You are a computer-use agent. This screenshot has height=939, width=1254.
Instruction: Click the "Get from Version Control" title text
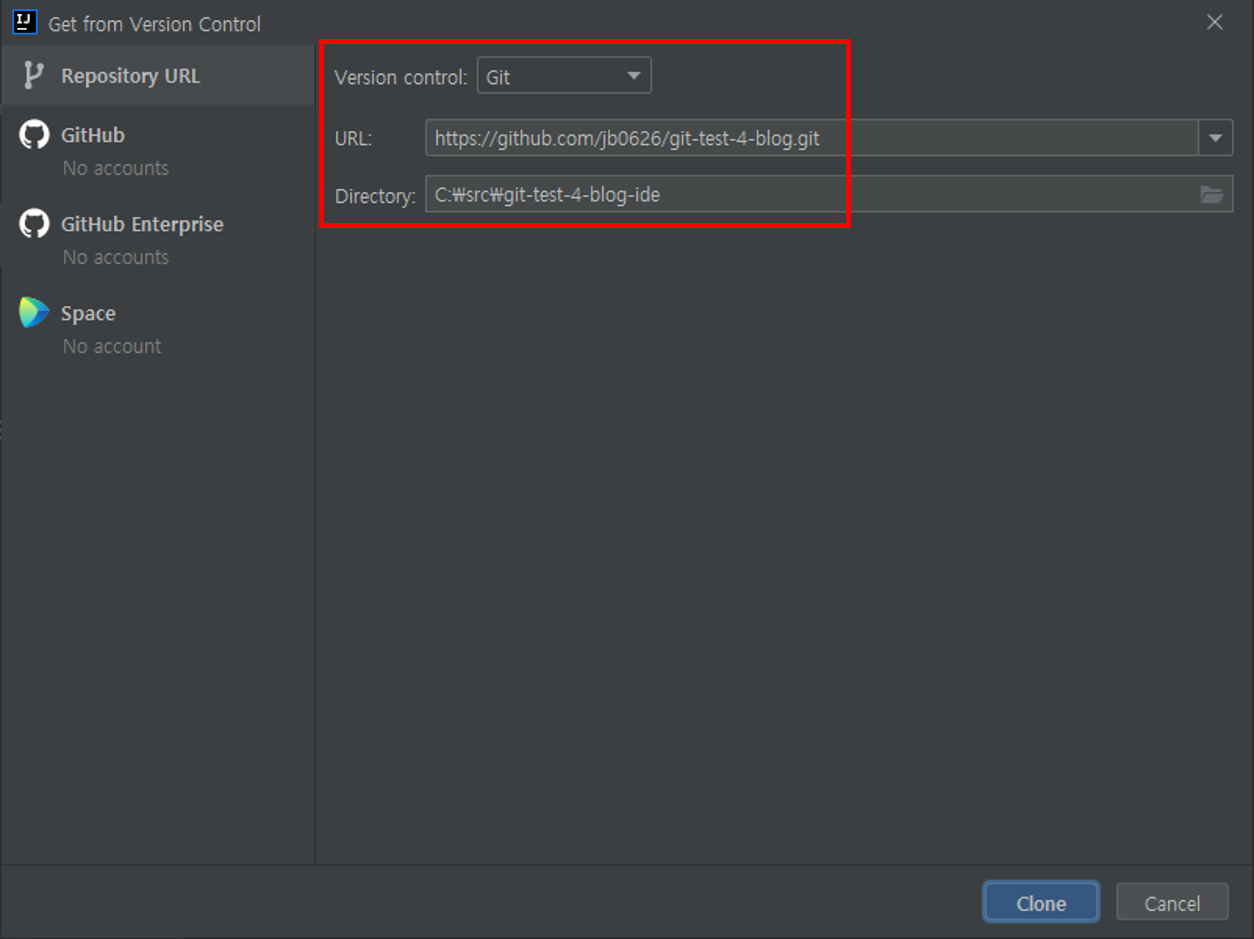tap(154, 23)
